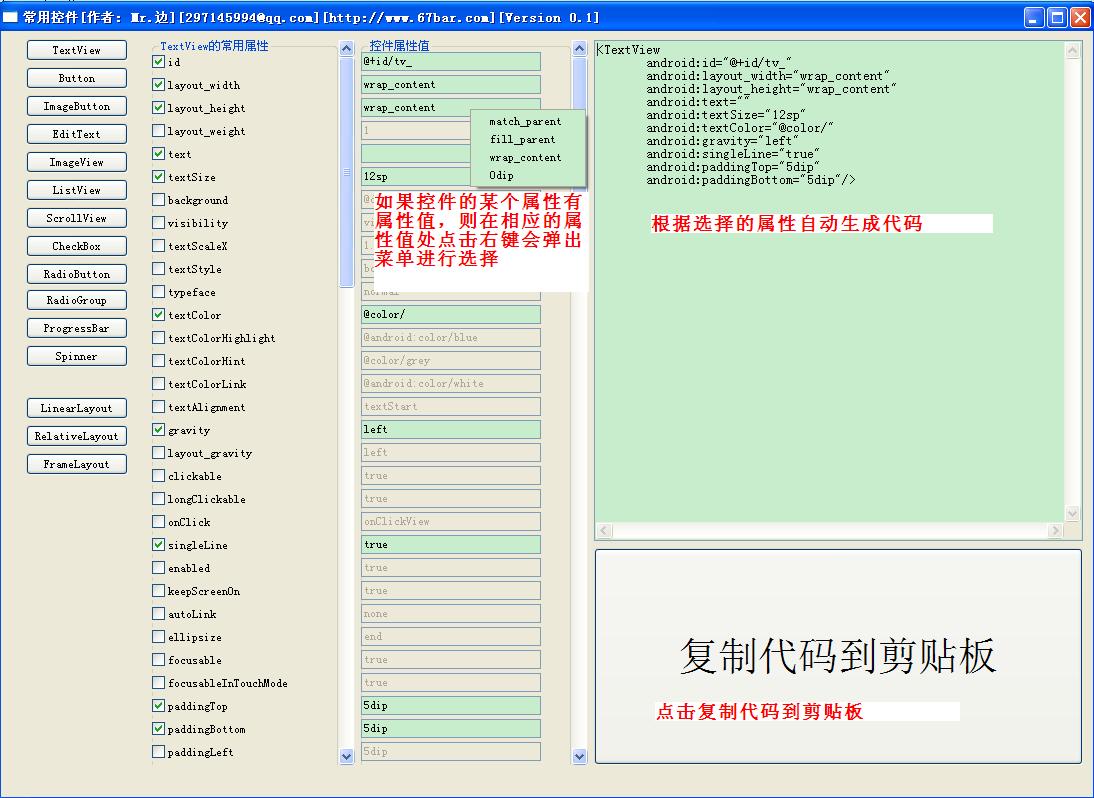Toggle the layout_height checkbox
This screenshot has width=1094, height=798.
tap(158, 107)
